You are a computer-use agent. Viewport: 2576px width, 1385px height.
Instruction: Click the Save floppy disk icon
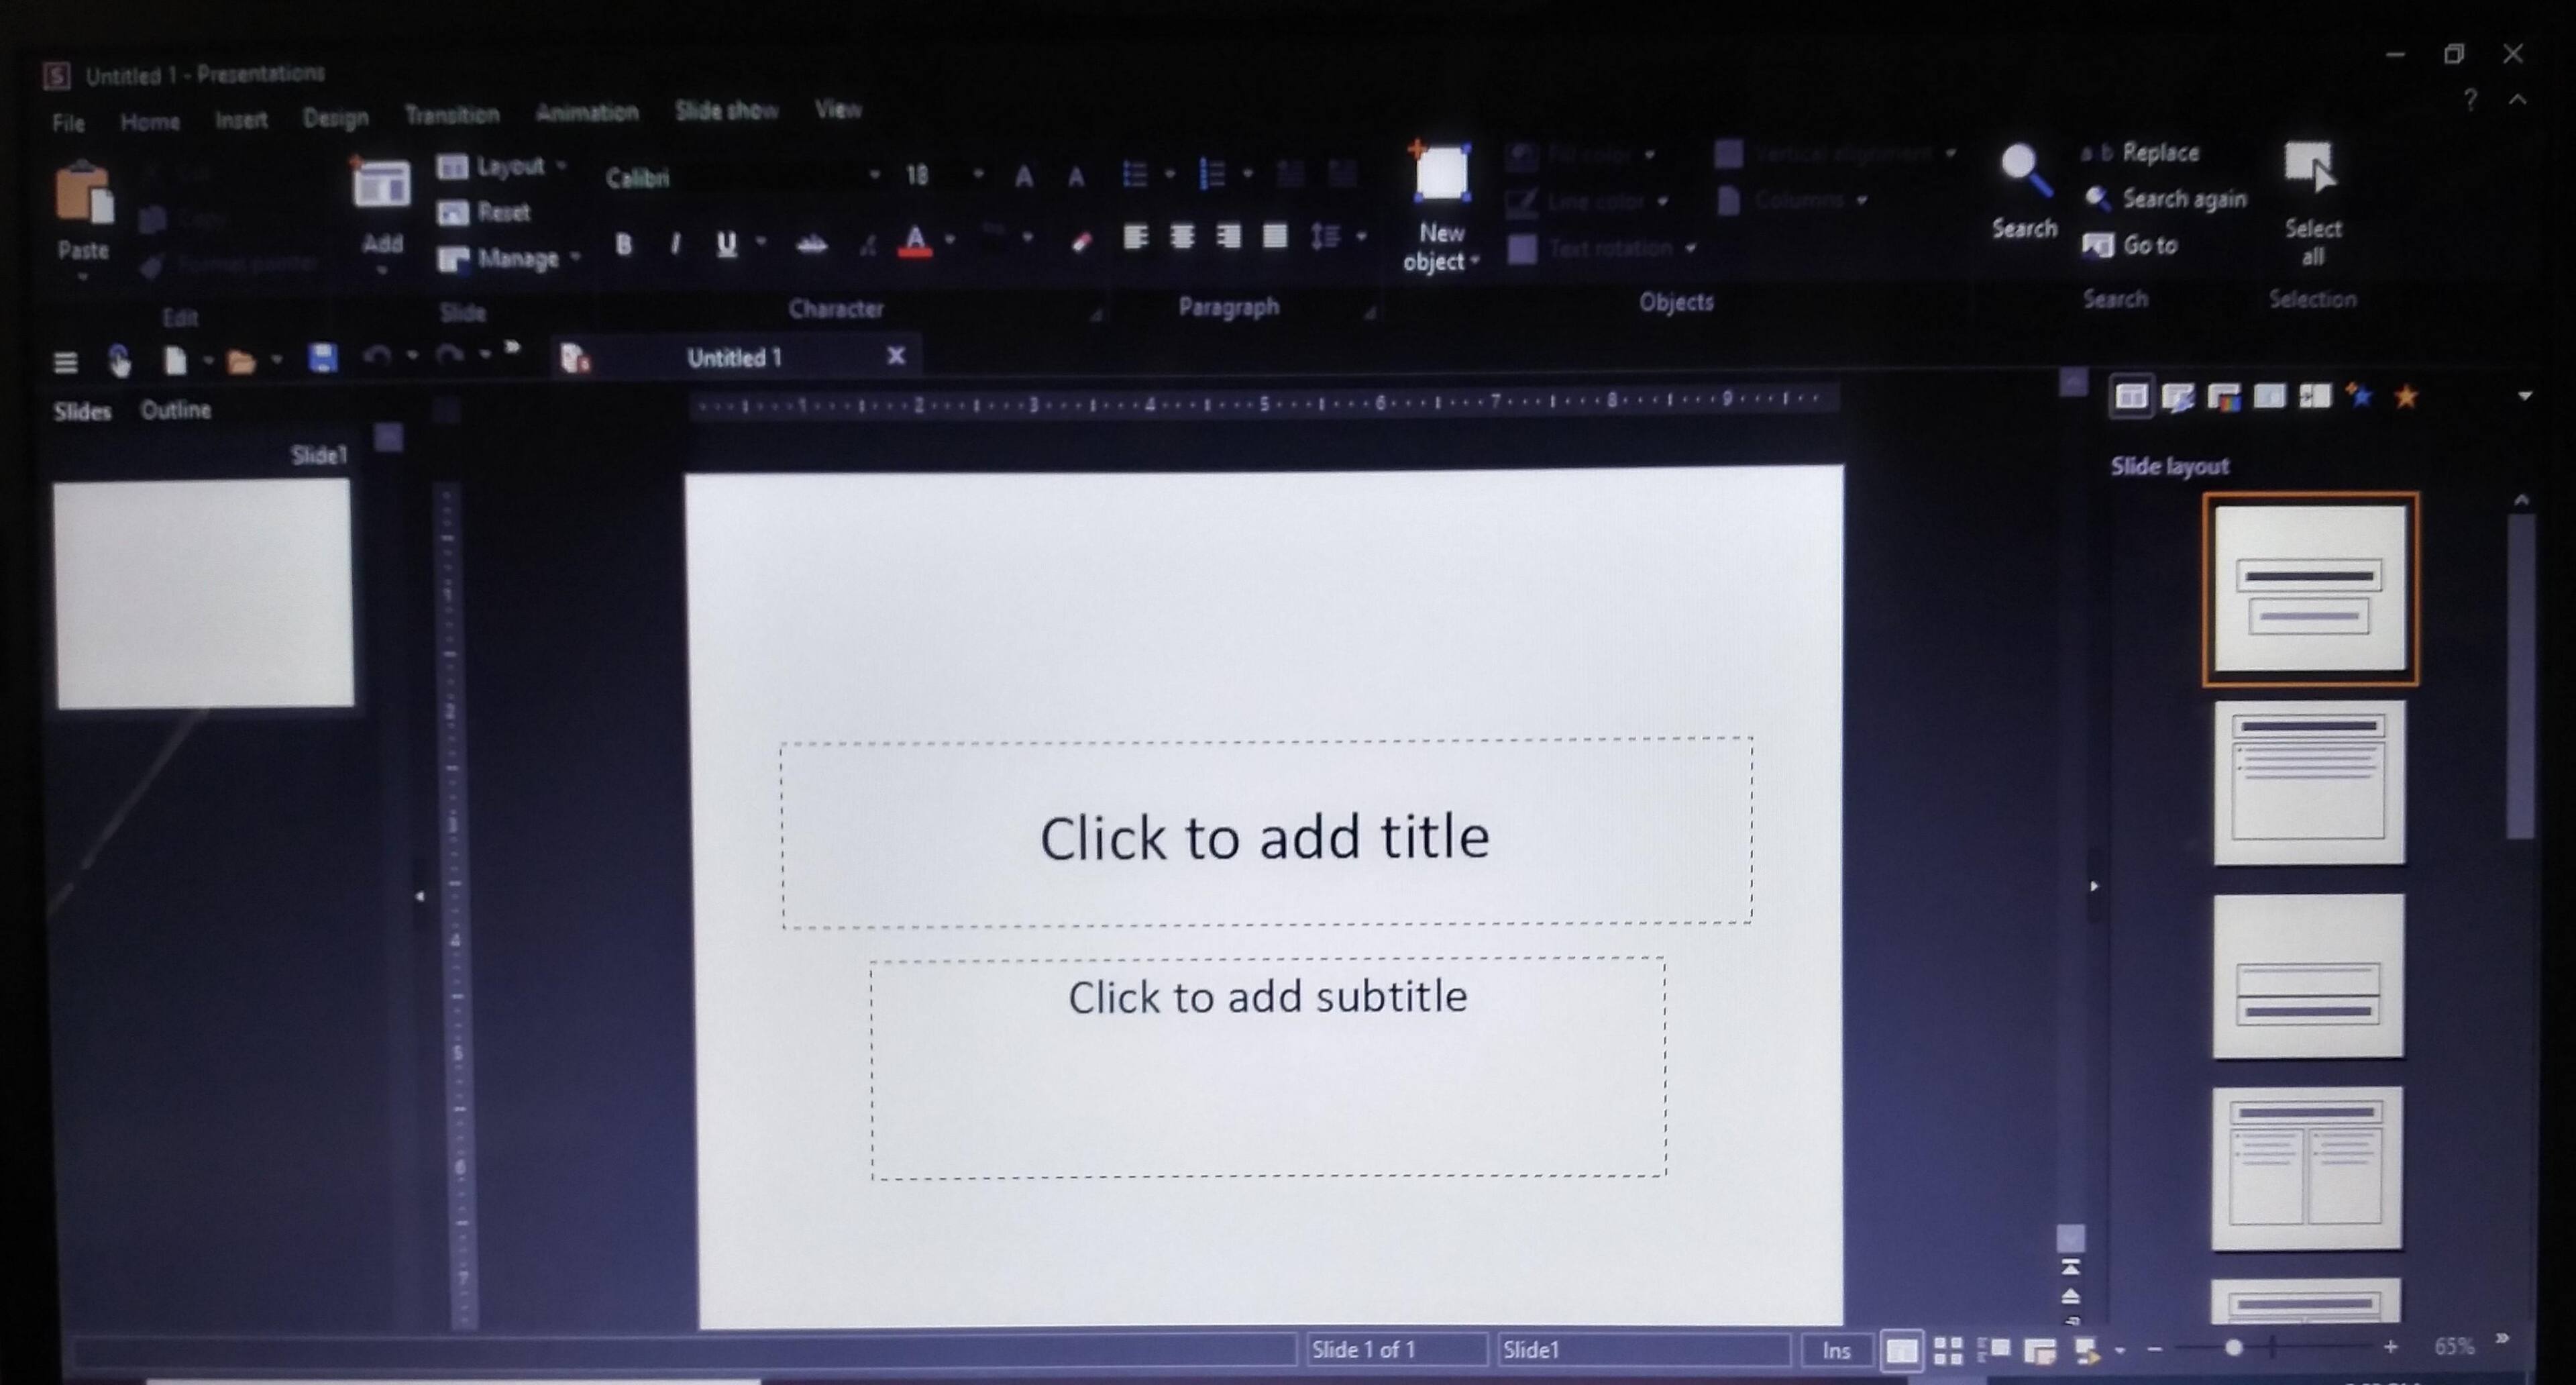point(322,358)
